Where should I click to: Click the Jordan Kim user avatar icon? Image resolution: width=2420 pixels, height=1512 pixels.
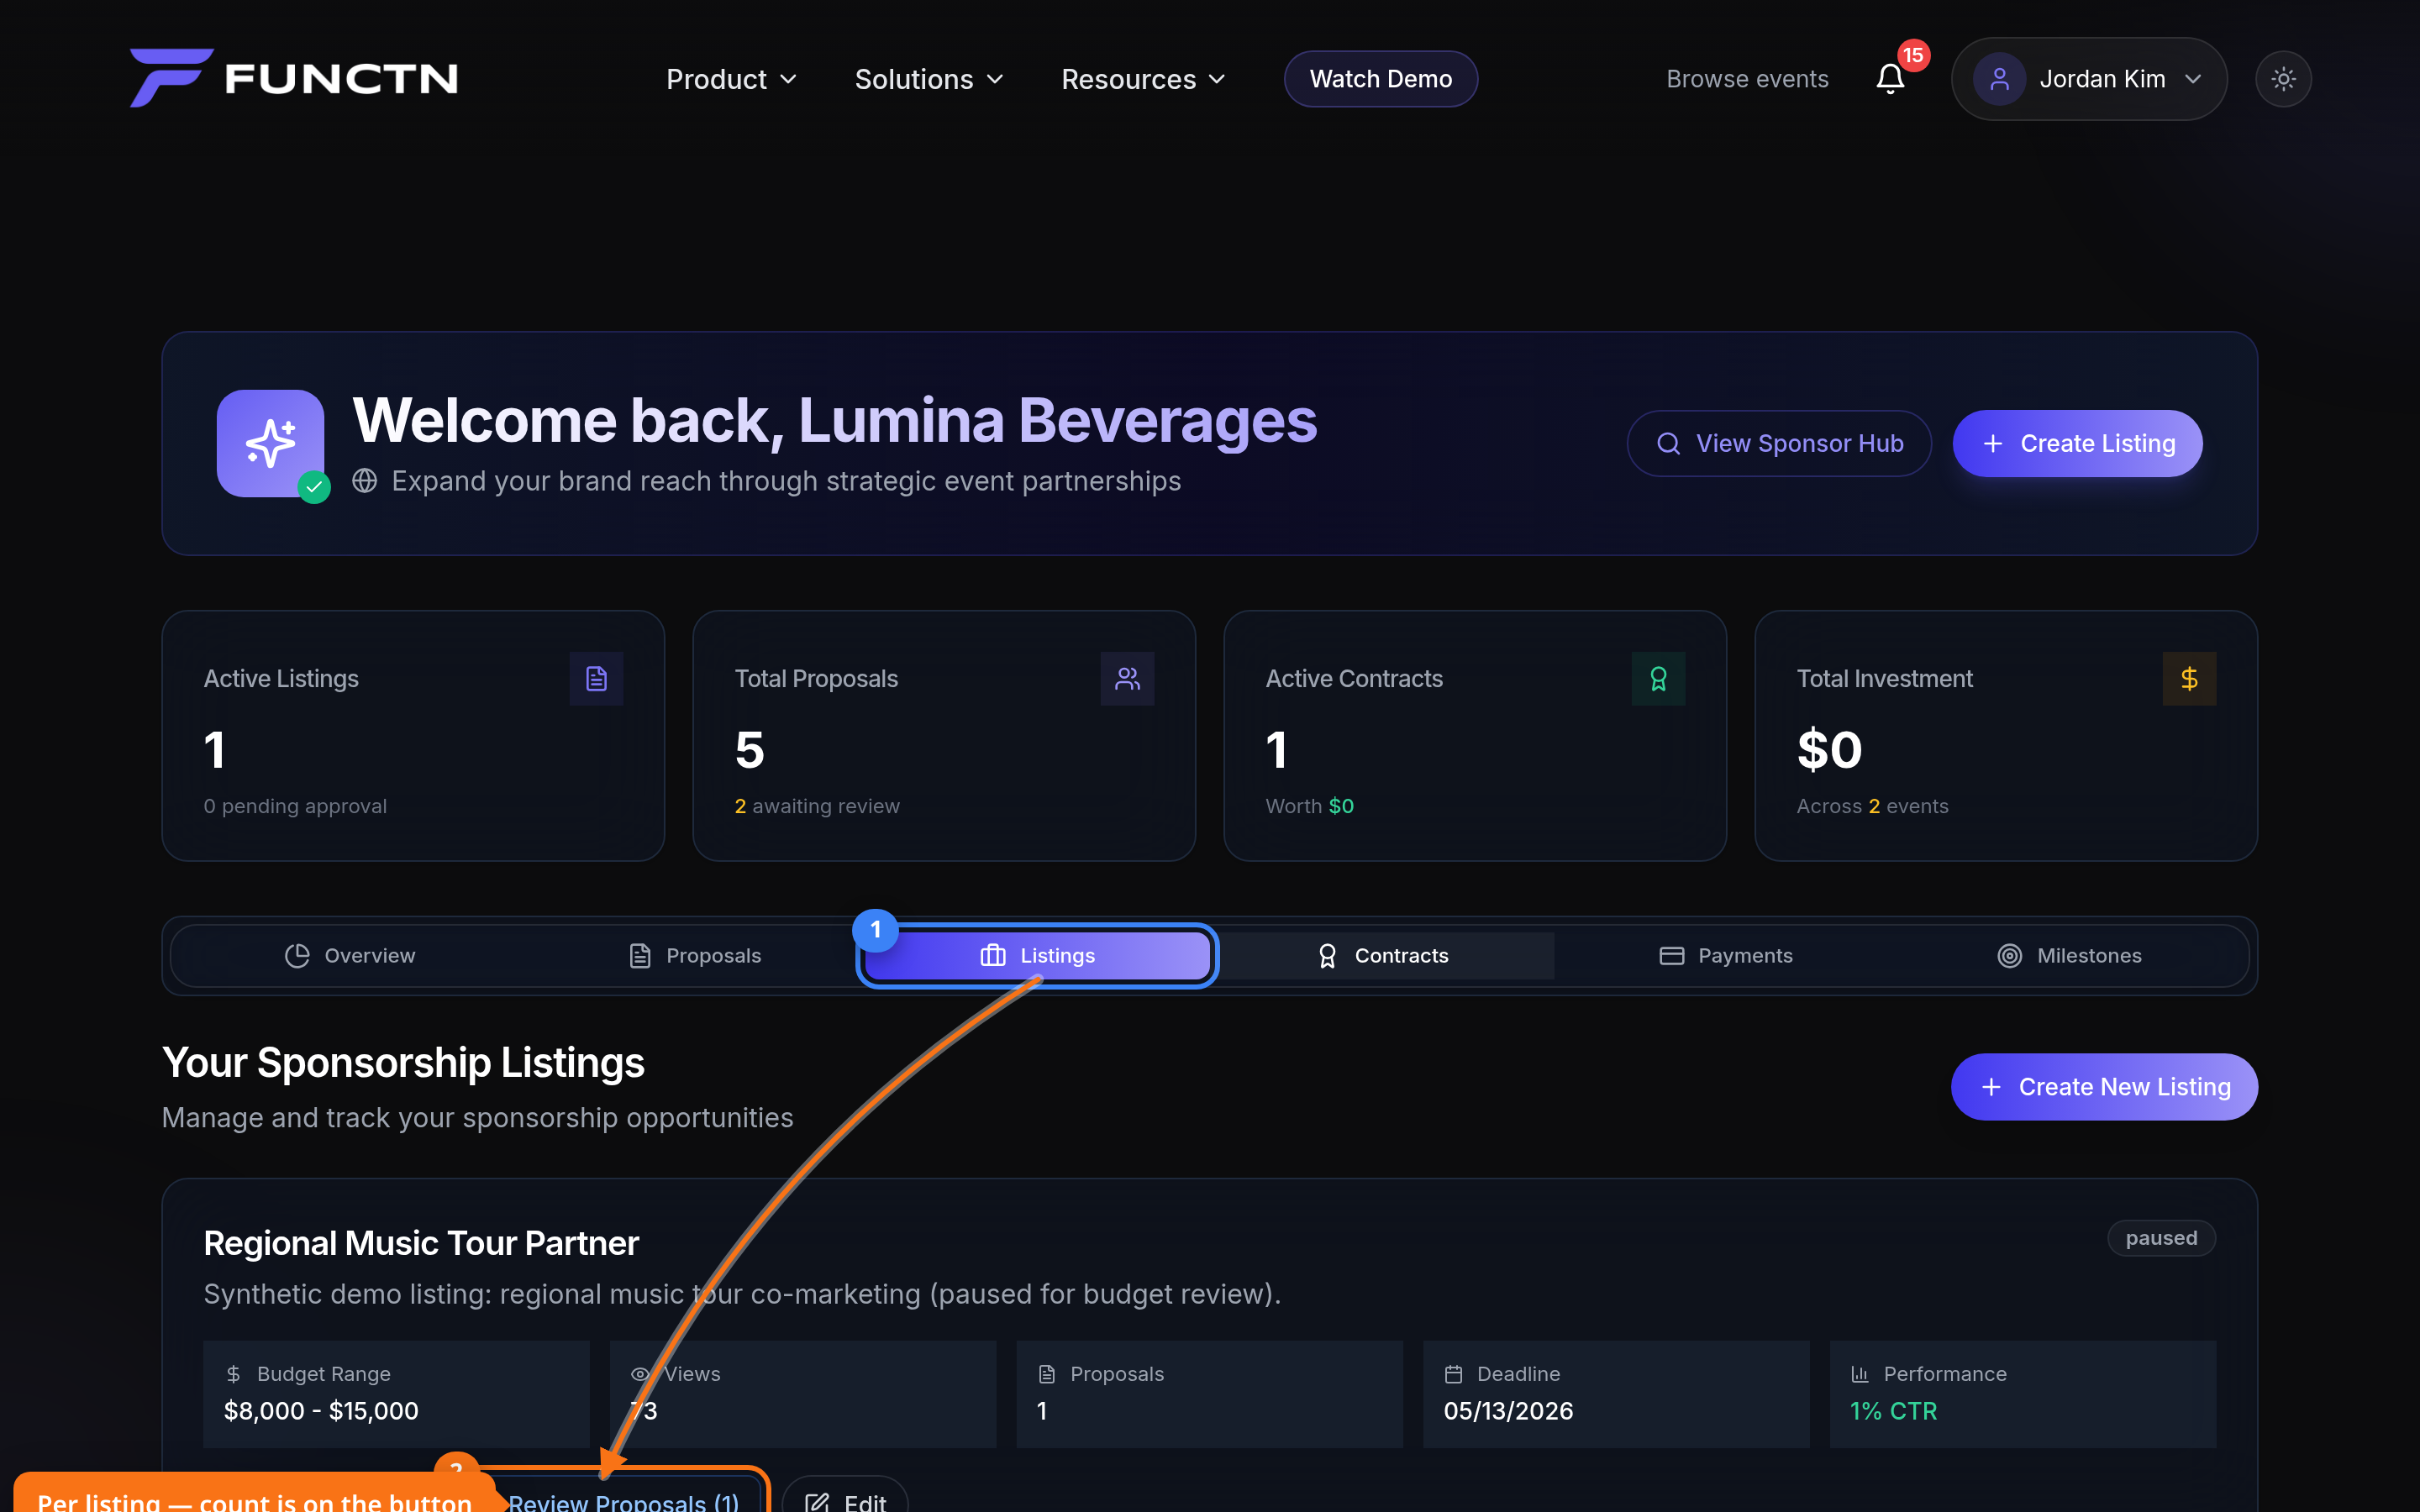pyautogui.click(x=1999, y=79)
